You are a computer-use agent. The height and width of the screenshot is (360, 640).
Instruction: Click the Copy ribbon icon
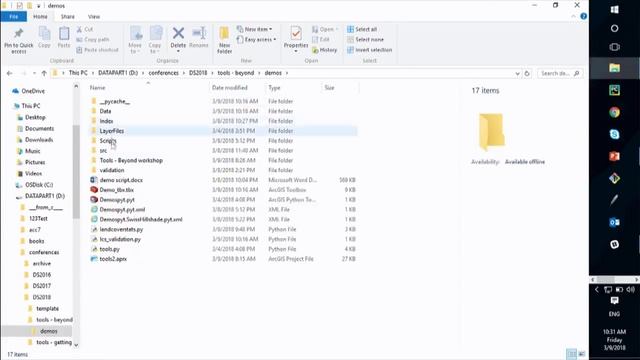tap(44, 34)
